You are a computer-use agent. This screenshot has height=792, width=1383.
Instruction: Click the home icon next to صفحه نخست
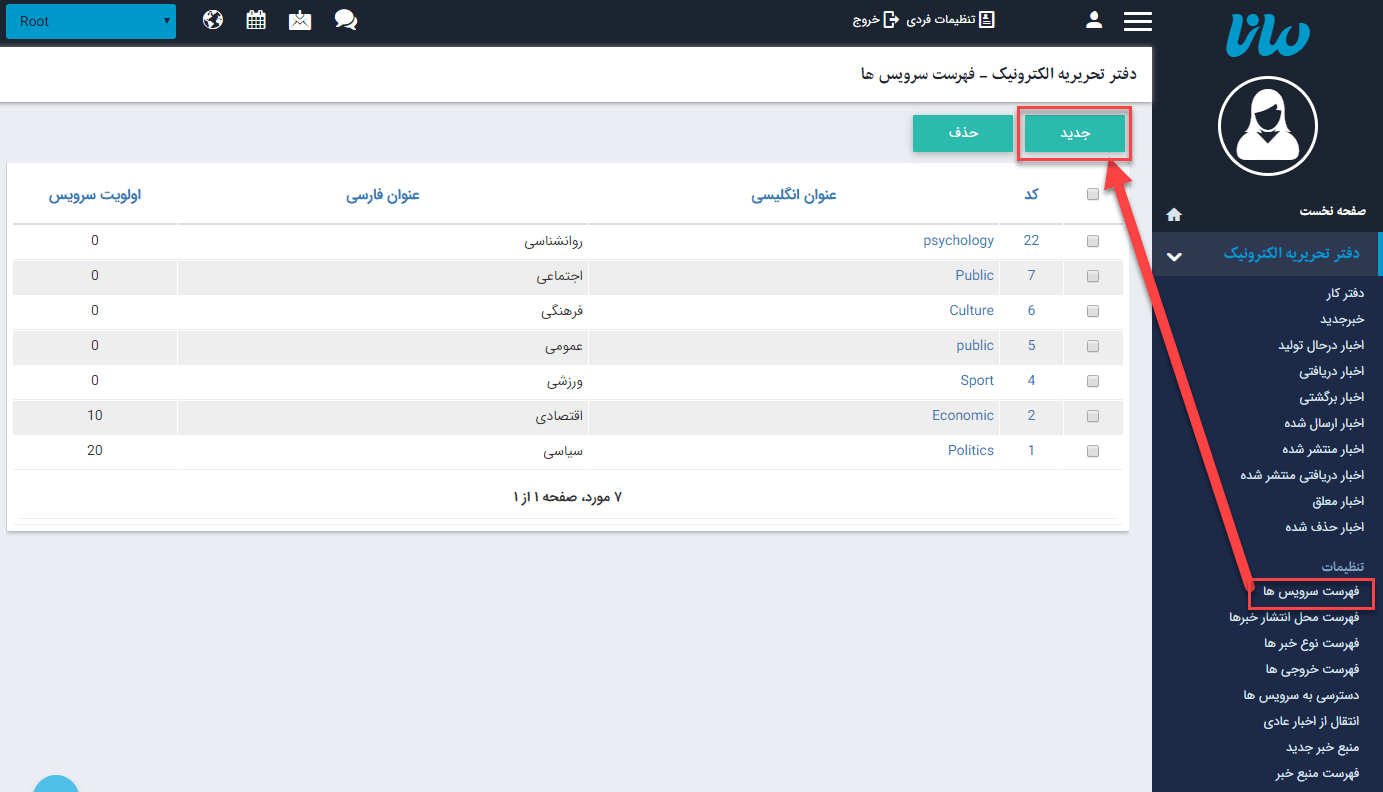click(x=1173, y=214)
